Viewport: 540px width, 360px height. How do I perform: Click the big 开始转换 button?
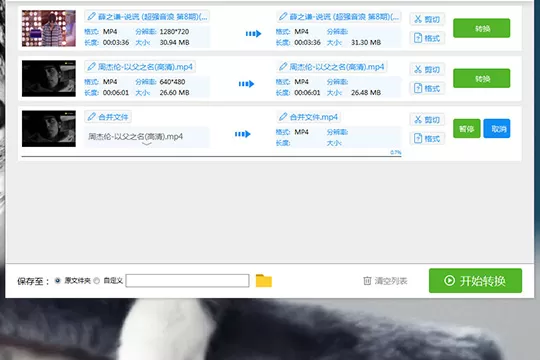(475, 281)
